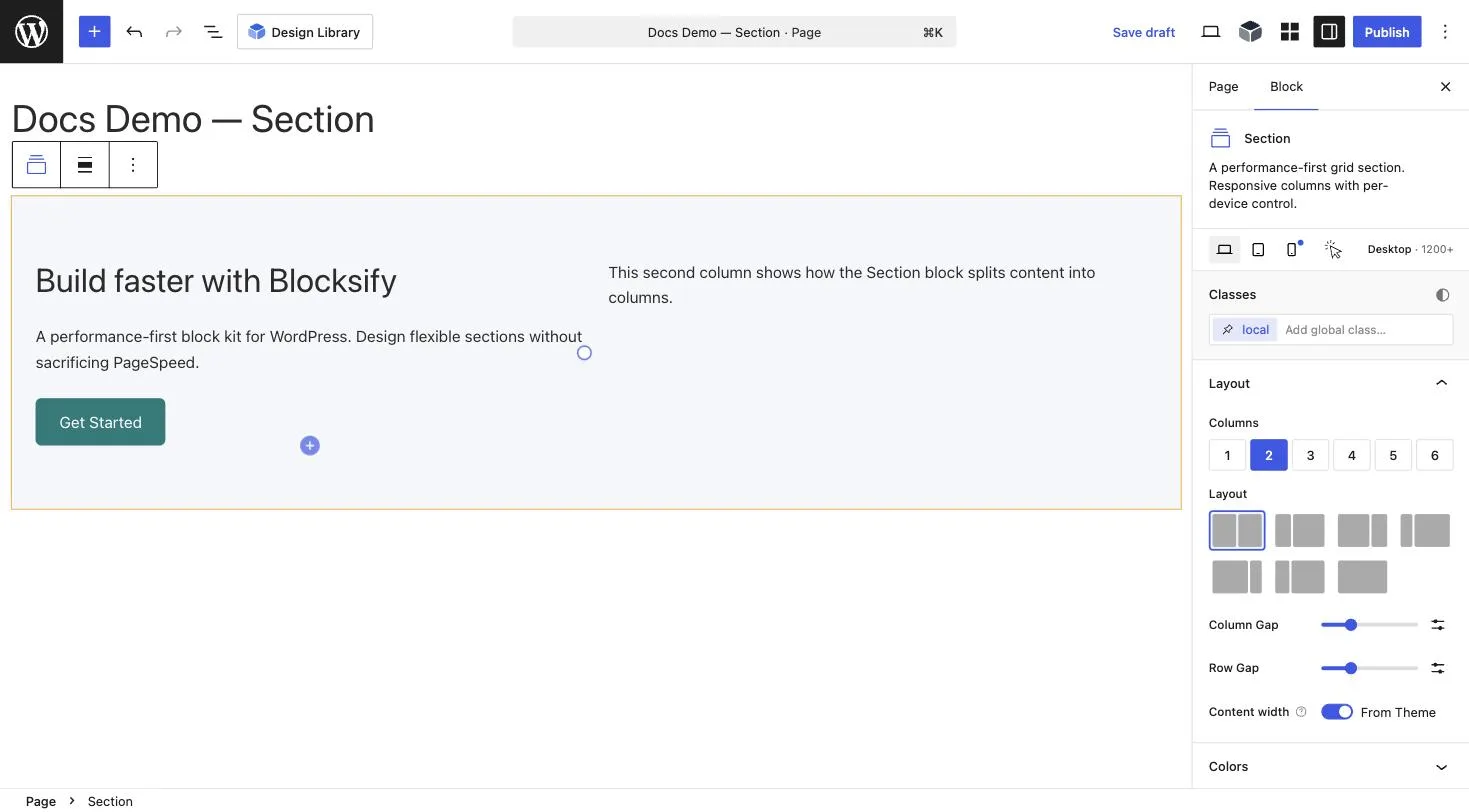Screen dimensions: 1469x812
Task: Open Column Gap custom settings icon
Action: (x=1437, y=625)
